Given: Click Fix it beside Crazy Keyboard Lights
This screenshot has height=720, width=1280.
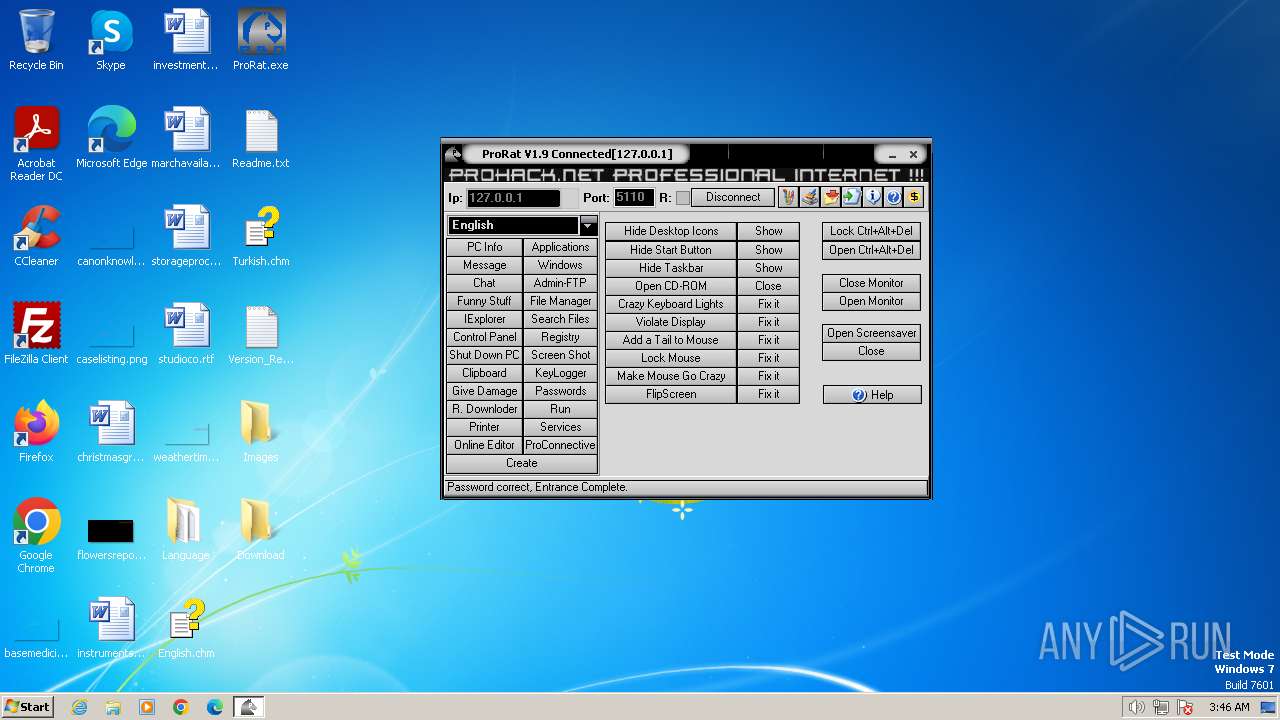Looking at the screenshot, I should tap(768, 304).
